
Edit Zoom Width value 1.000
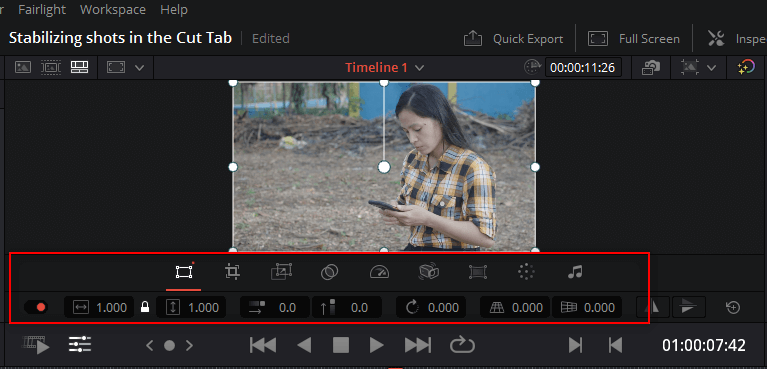coord(99,307)
